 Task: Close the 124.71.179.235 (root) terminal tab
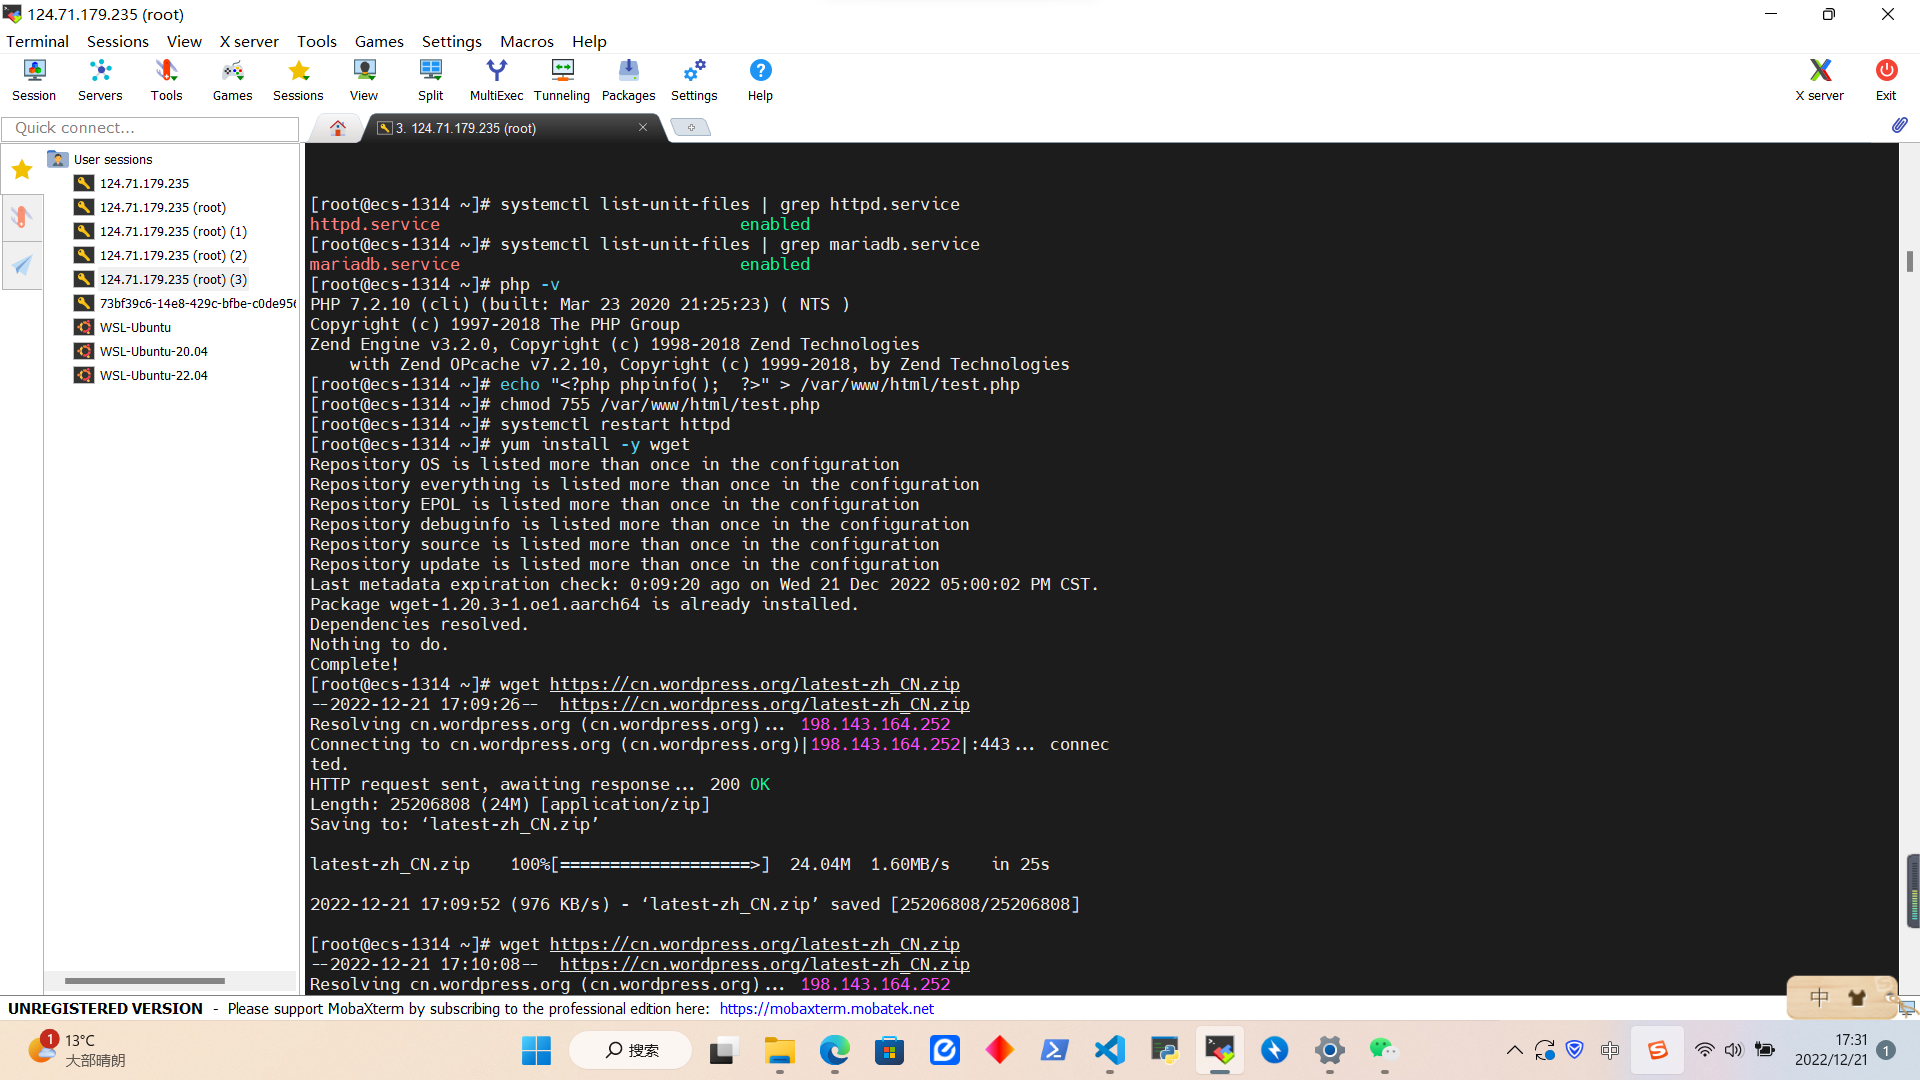[643, 127]
